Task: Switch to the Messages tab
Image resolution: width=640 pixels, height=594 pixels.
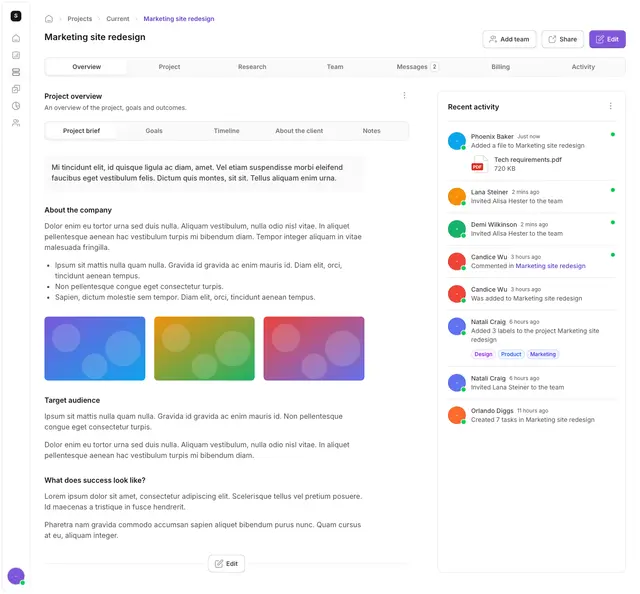Action: click(418, 67)
